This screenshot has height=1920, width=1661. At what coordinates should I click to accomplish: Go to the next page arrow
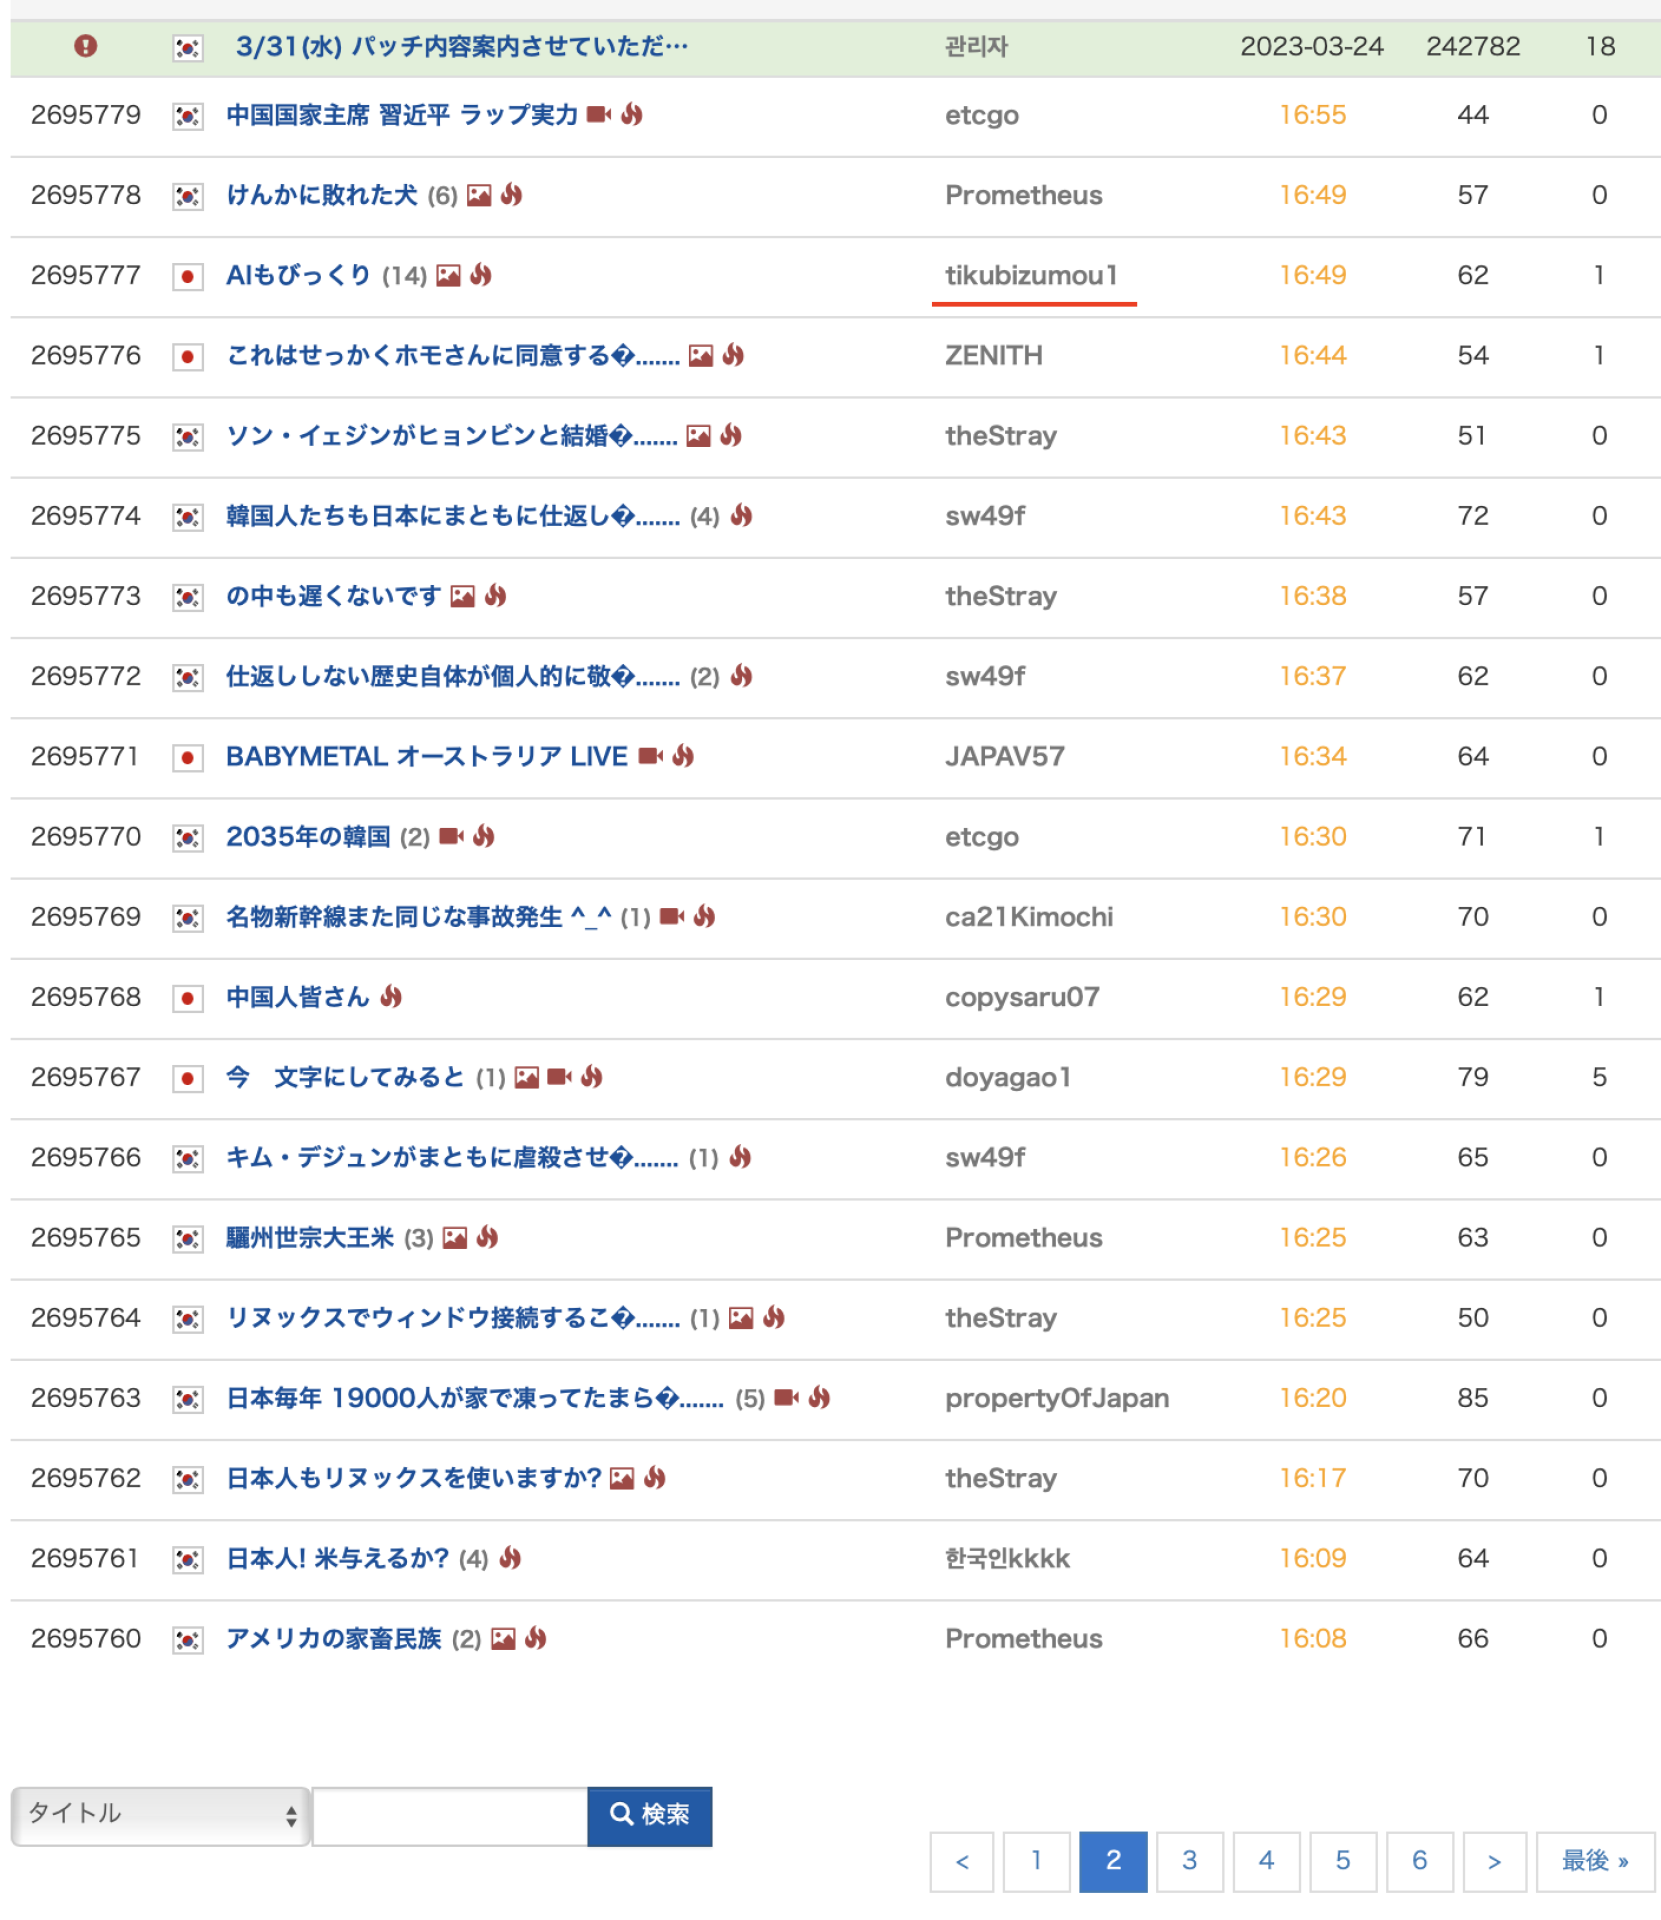click(x=1494, y=1861)
